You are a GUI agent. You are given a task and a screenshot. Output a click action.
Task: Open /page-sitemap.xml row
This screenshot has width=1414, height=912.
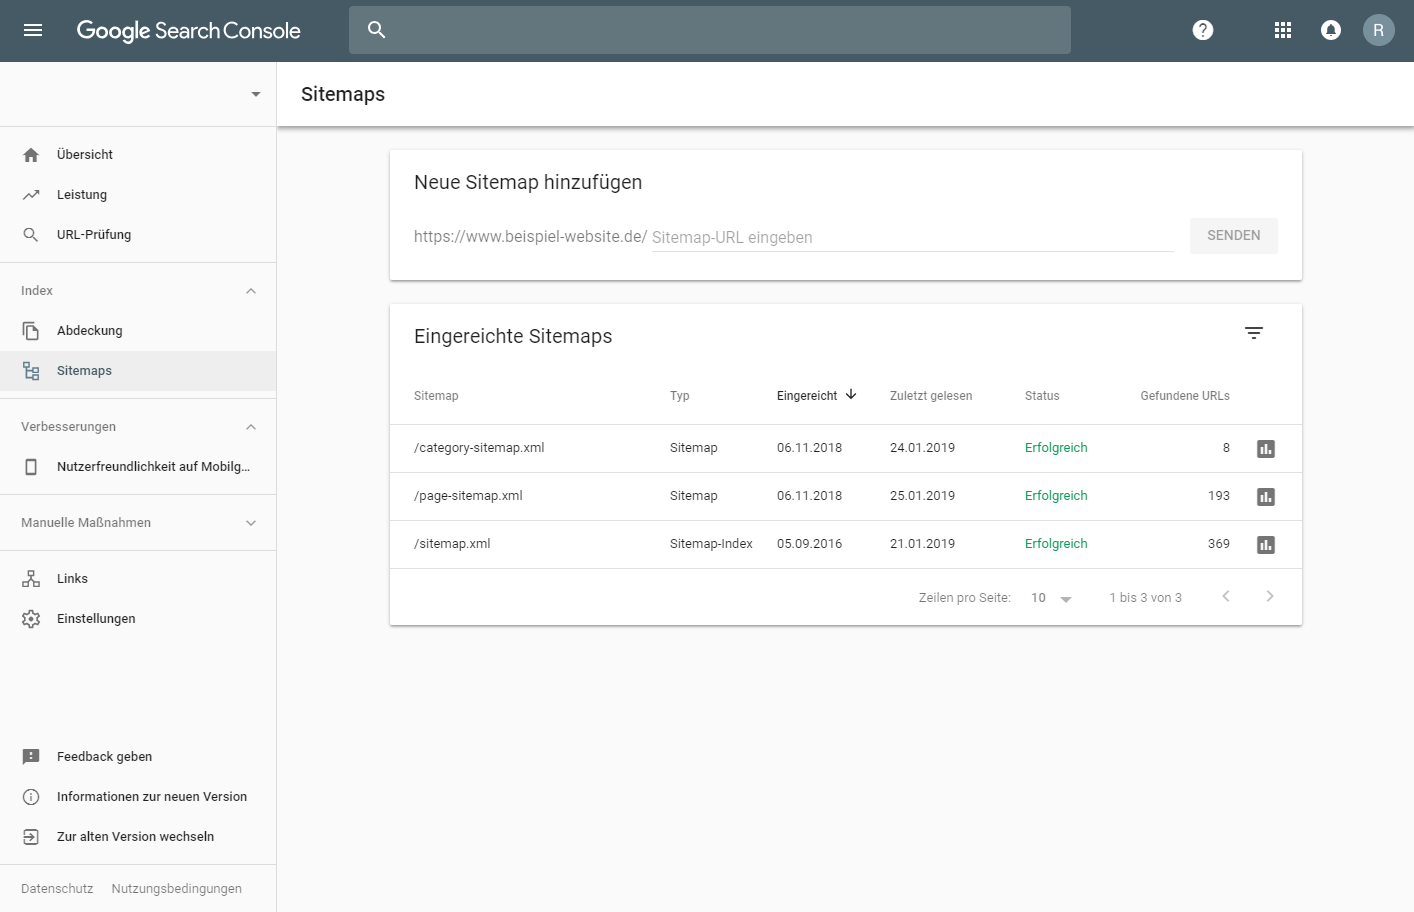(x=846, y=497)
